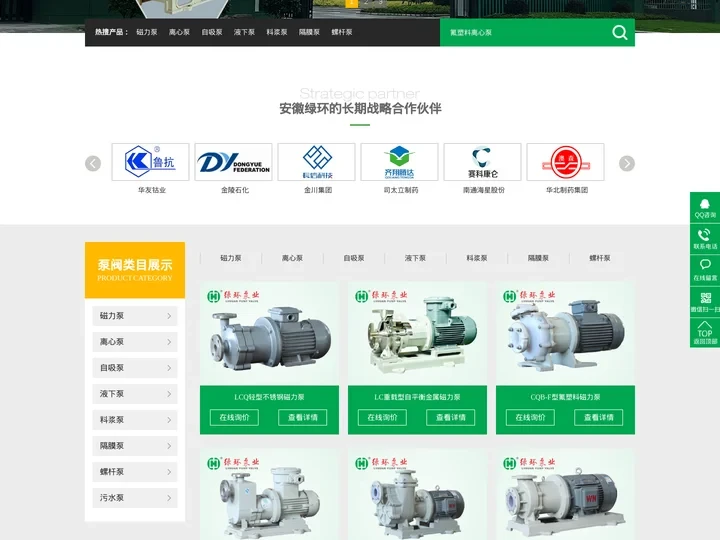Open the CQB-F型氟塑料磁力泵 product image
Image resolution: width=720 pixels, height=540 pixels.
[565, 334]
